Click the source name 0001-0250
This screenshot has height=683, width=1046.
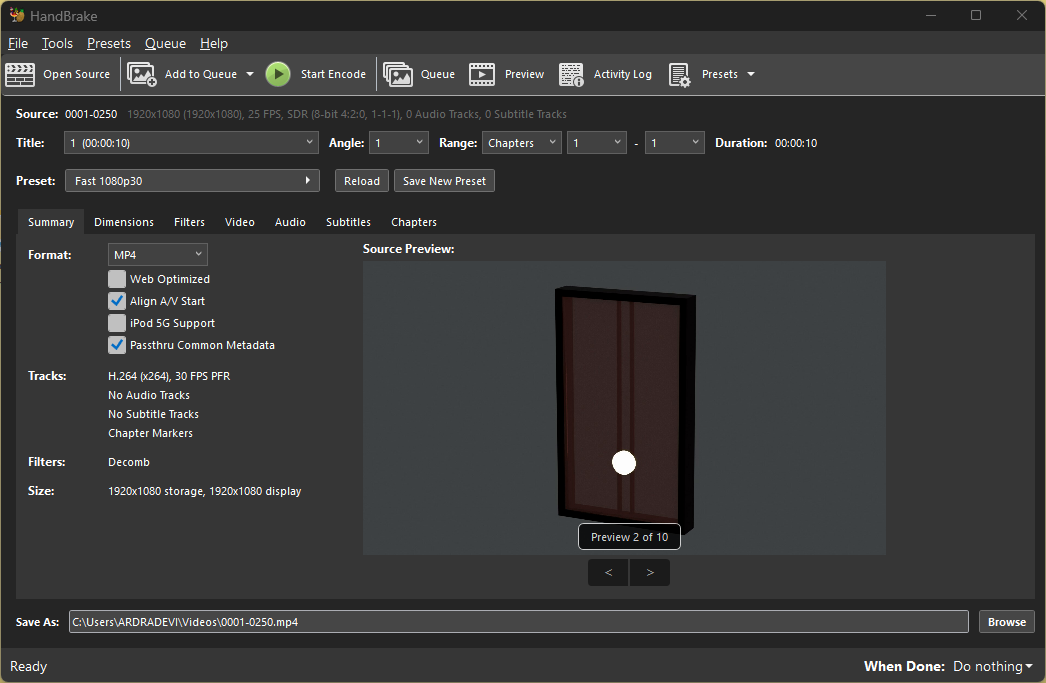point(91,114)
